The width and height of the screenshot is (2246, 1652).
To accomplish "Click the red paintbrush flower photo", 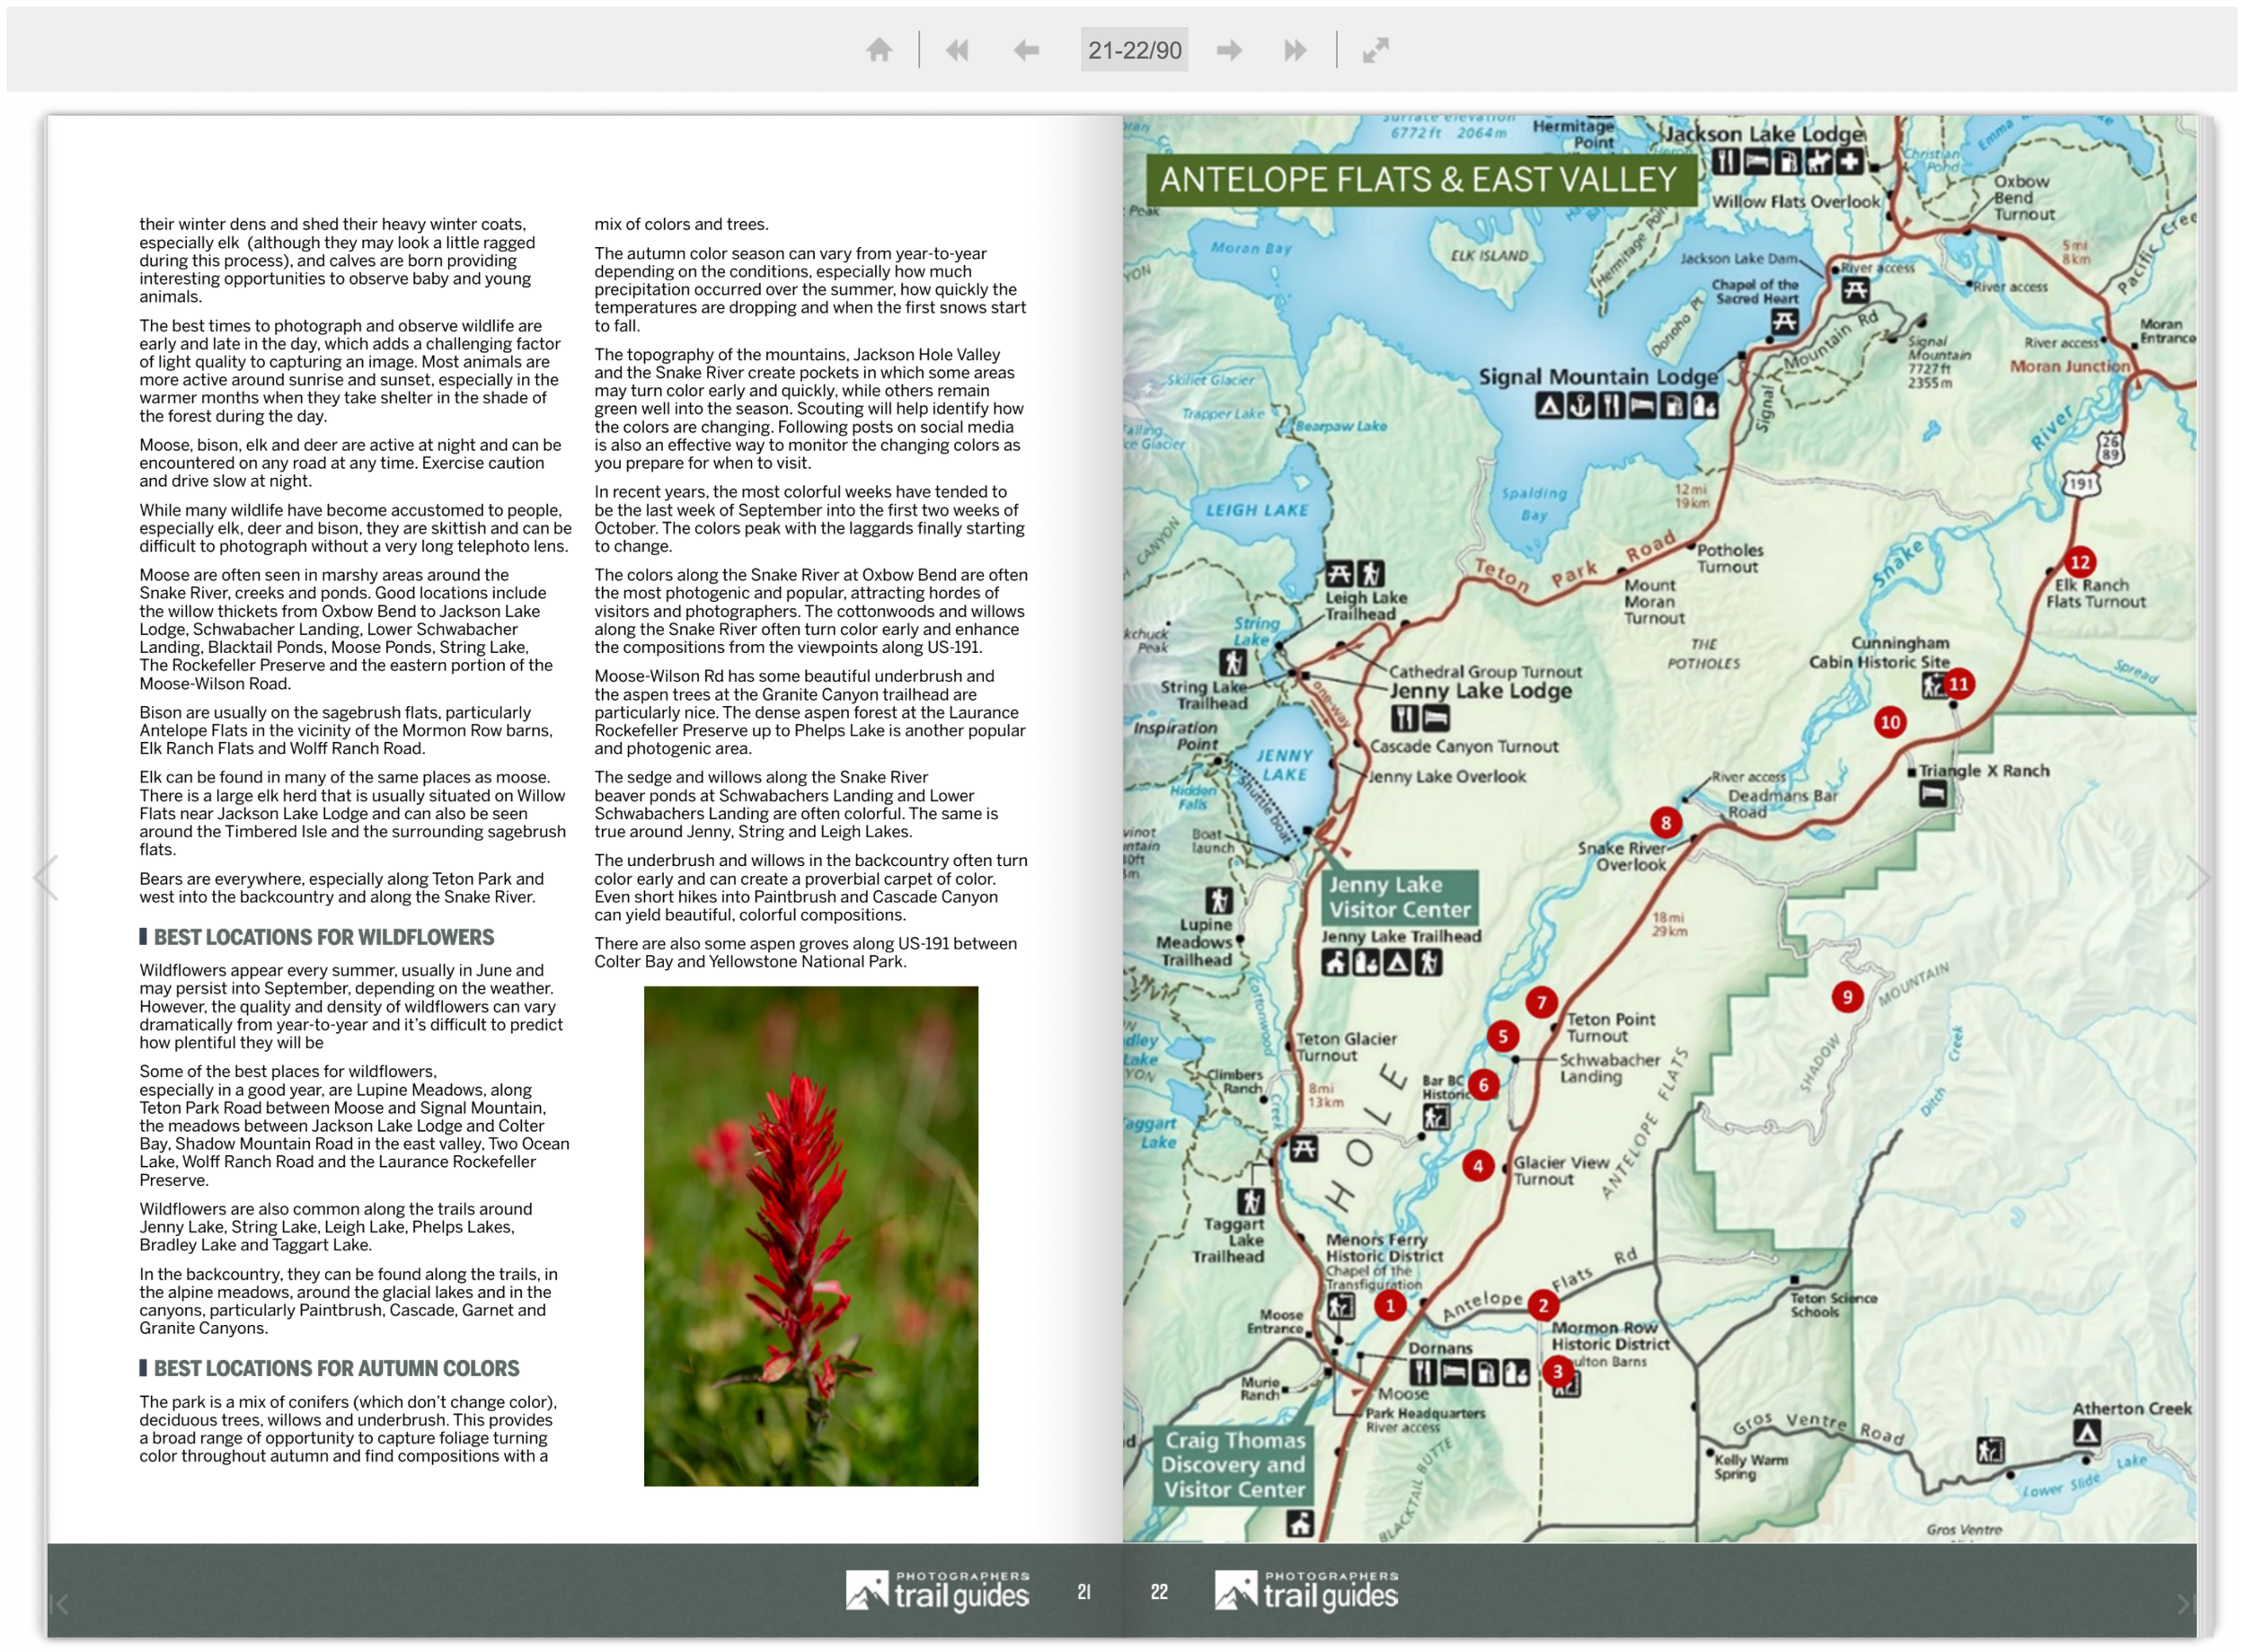I will (810, 1235).
